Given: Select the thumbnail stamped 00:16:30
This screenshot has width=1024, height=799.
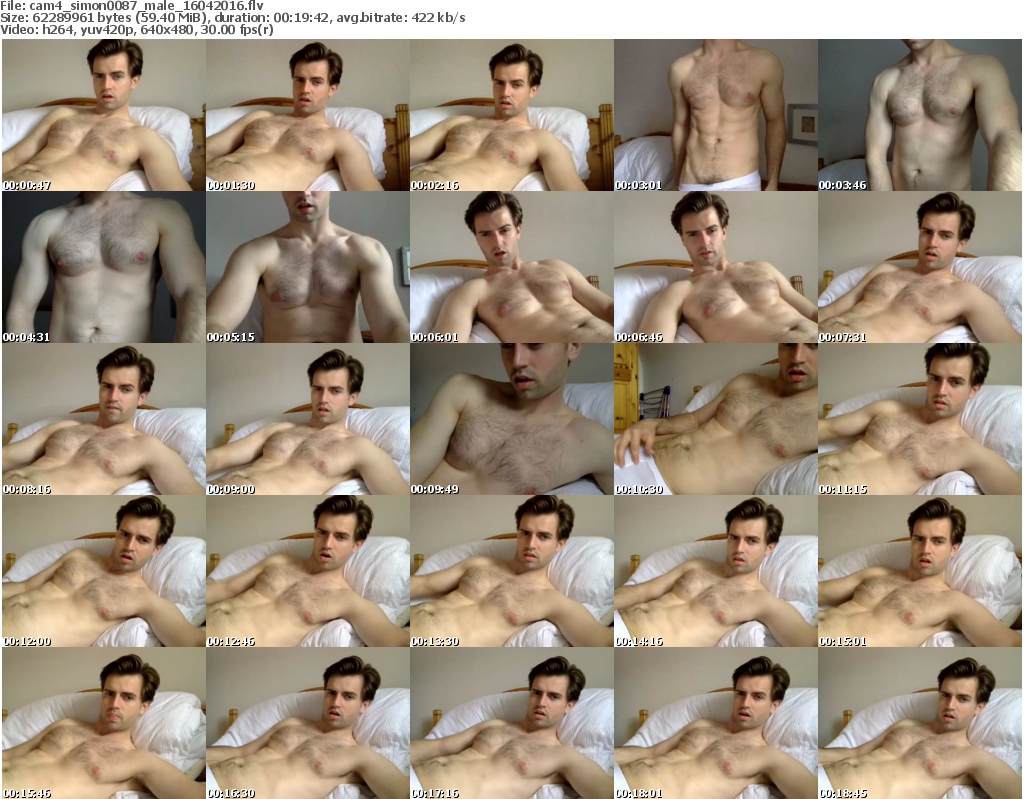Looking at the screenshot, I should [x=308, y=724].
